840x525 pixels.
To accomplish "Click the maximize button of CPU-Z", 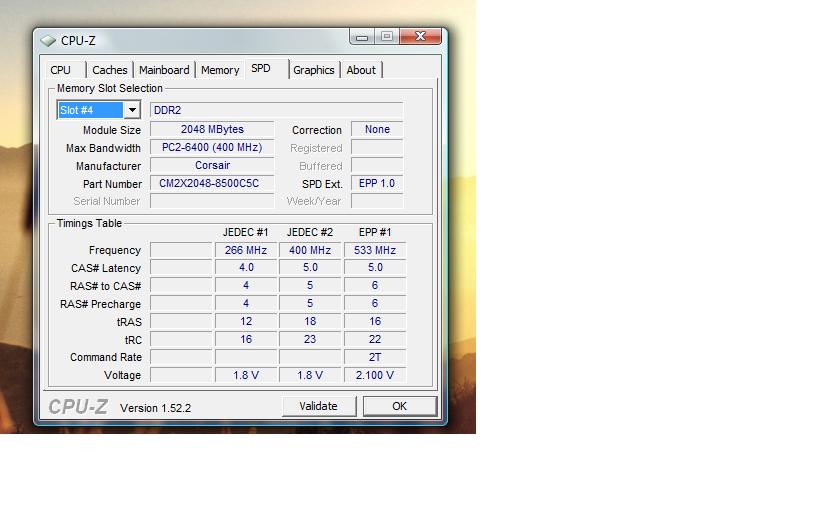I will click(387, 36).
